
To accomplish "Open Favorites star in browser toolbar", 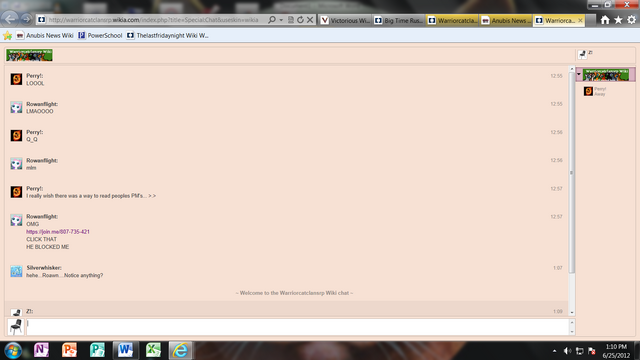I will 618,20.
